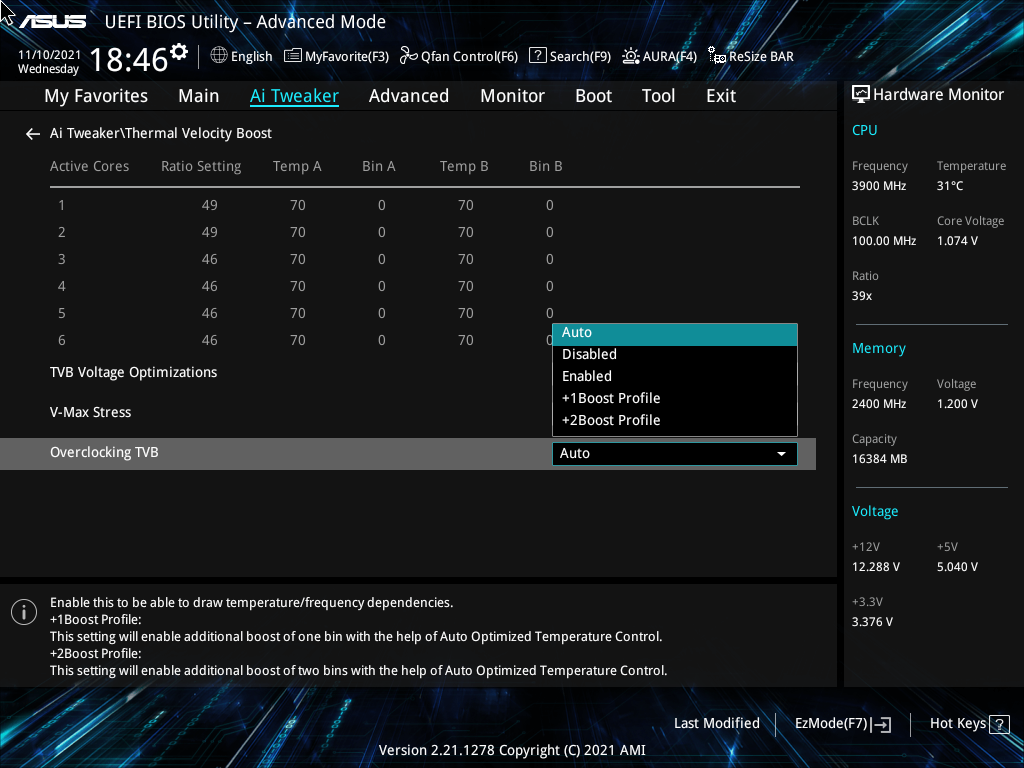This screenshot has height=768, width=1024.
Task: Click the Temp B column header
Action: click(x=464, y=167)
